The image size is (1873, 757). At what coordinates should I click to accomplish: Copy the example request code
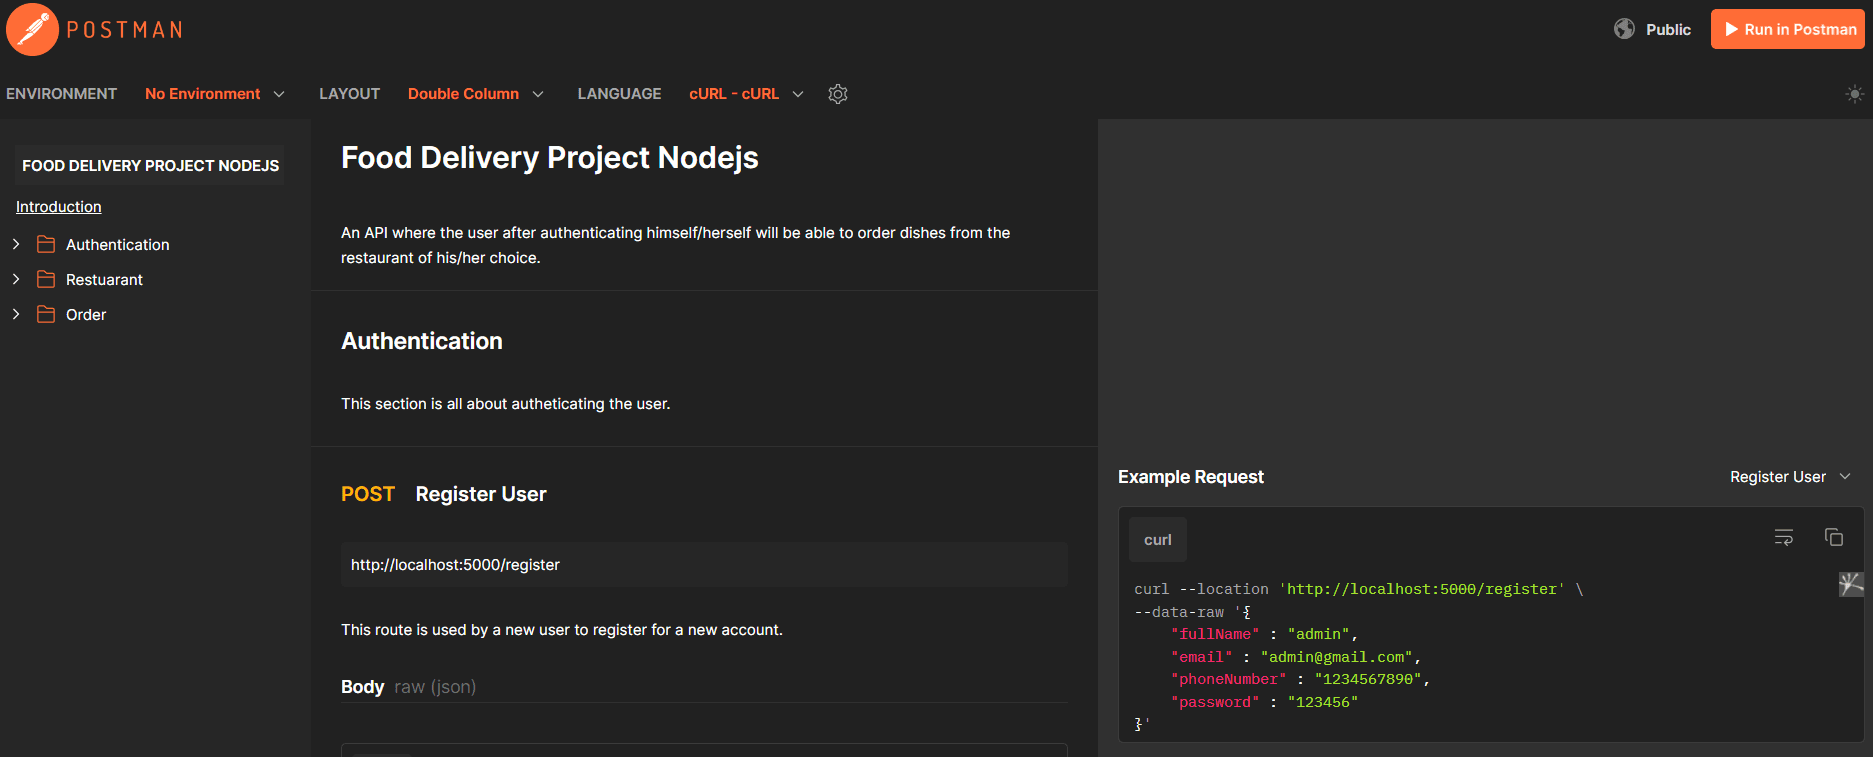click(1834, 537)
